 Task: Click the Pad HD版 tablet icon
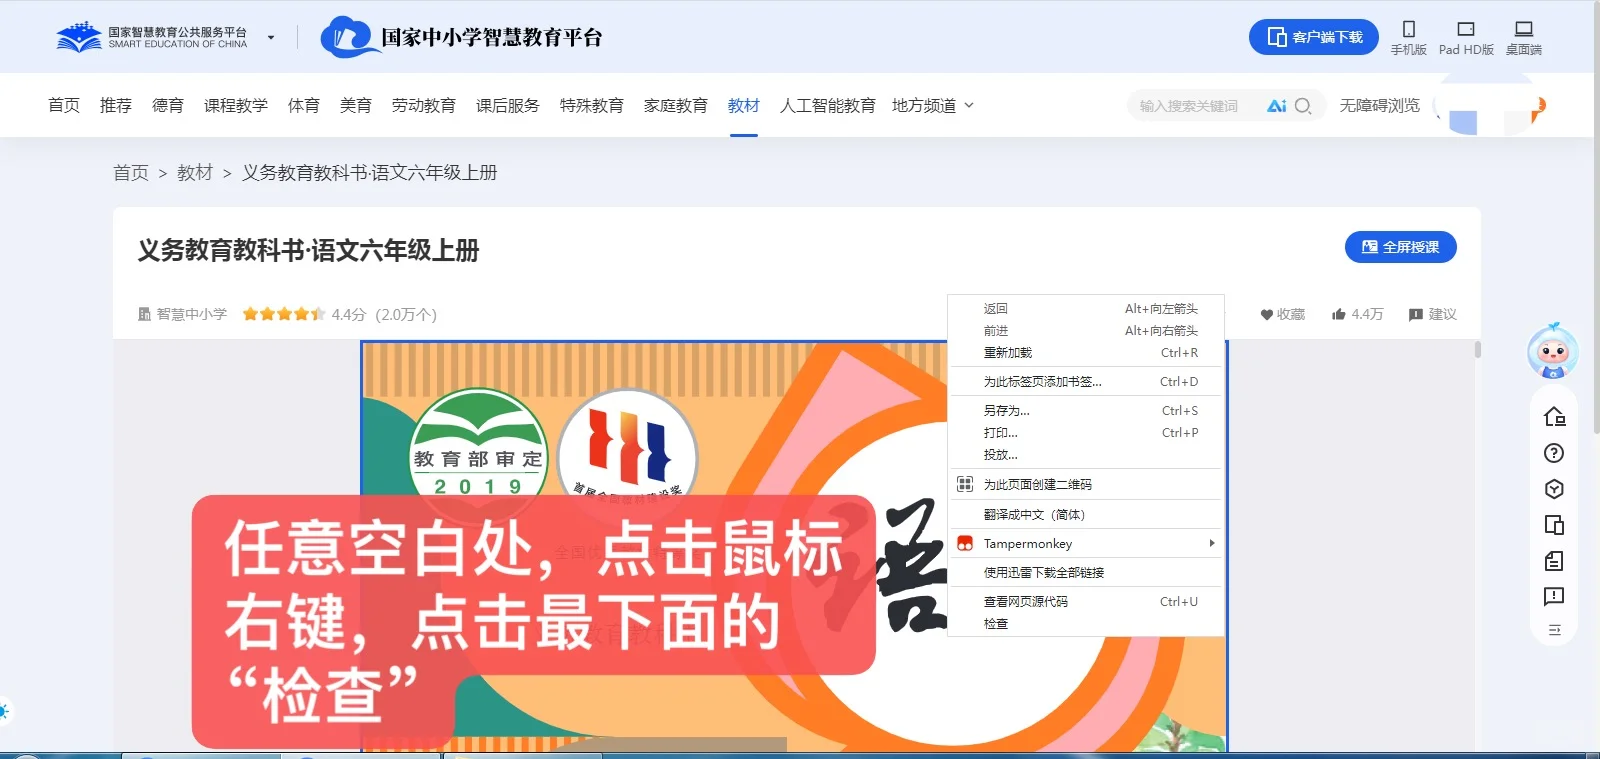(x=1466, y=29)
